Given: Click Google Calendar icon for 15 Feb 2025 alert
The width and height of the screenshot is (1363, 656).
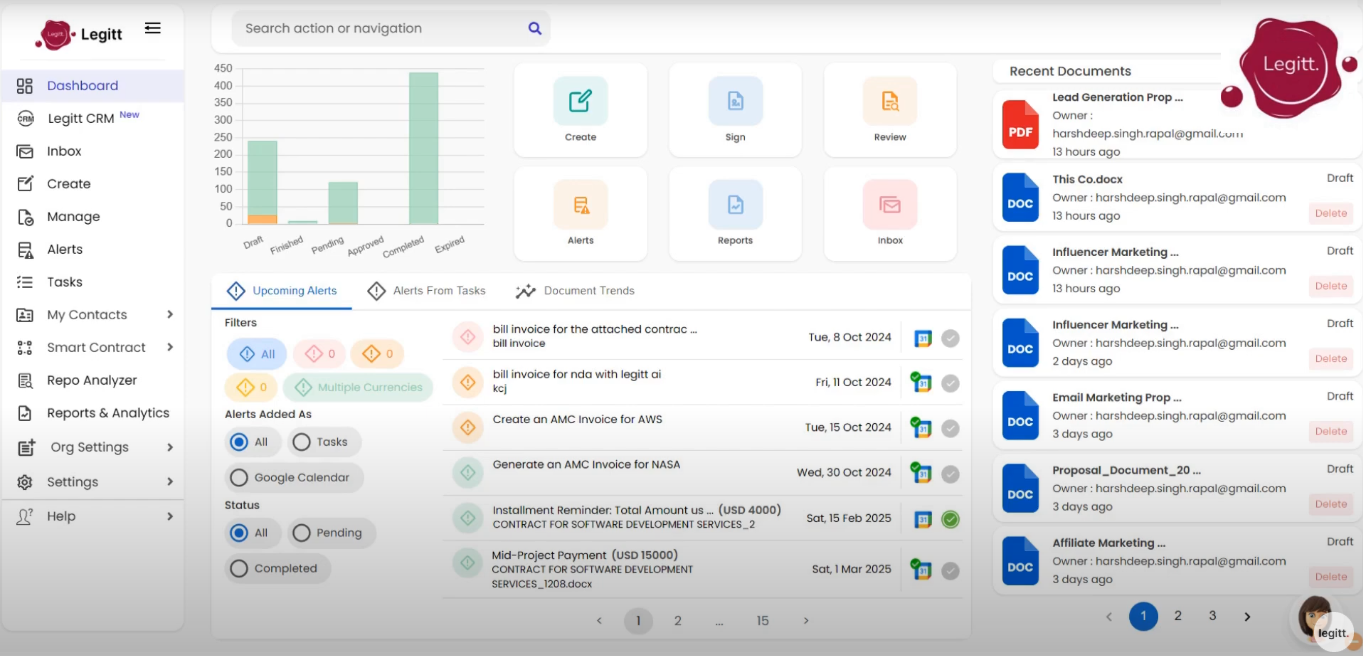Looking at the screenshot, I should tap(923, 519).
